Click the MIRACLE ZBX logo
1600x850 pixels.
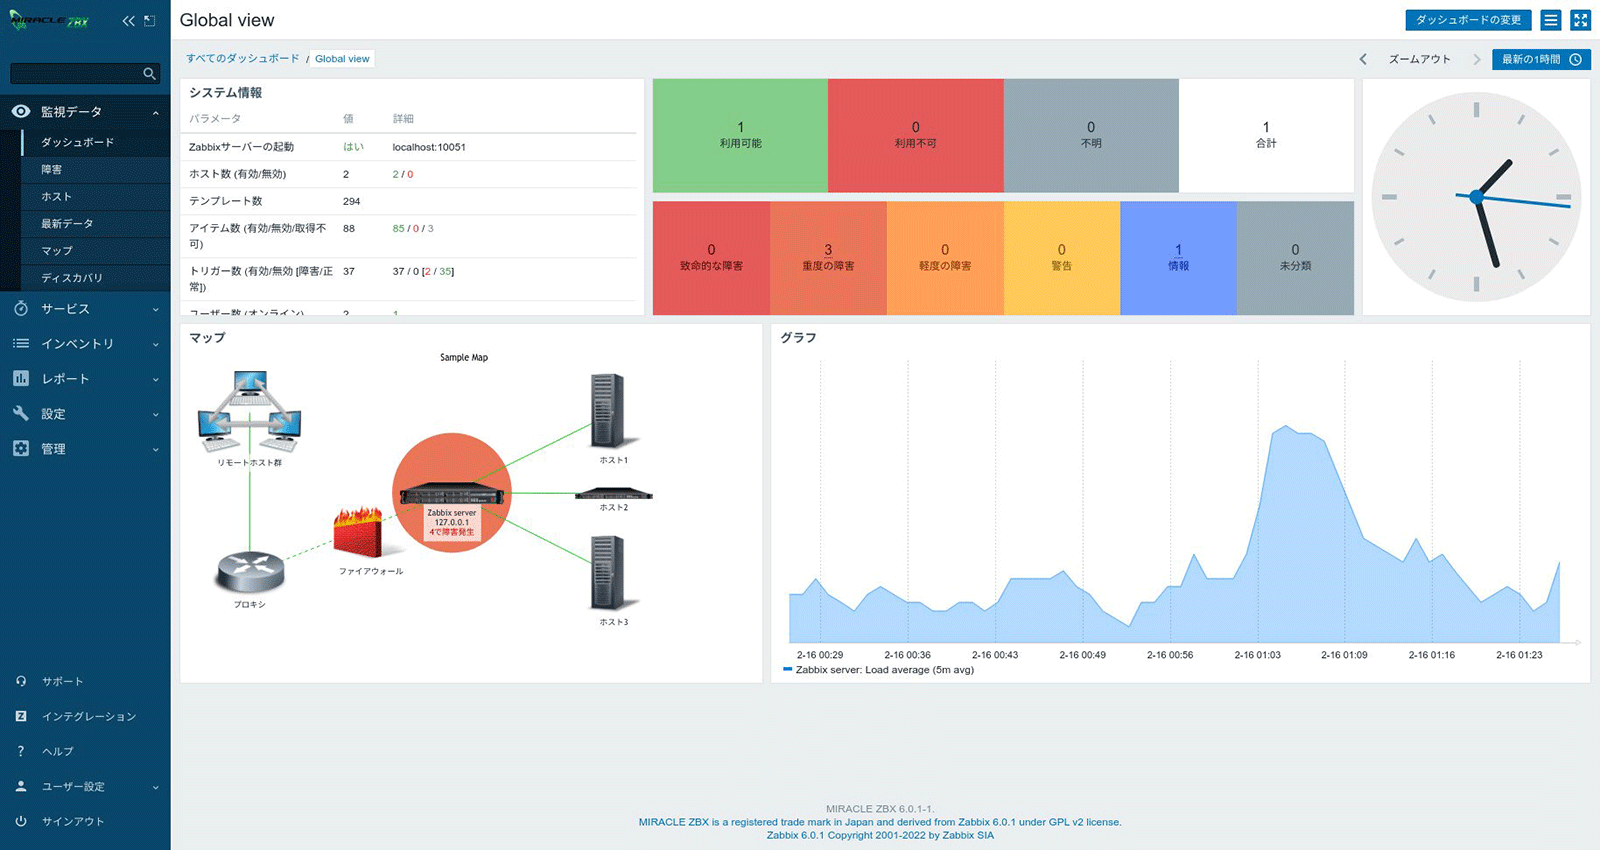click(x=50, y=21)
